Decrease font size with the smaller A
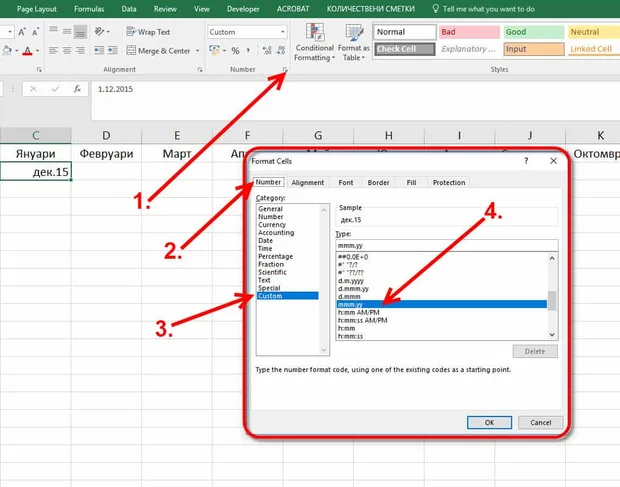 36,32
